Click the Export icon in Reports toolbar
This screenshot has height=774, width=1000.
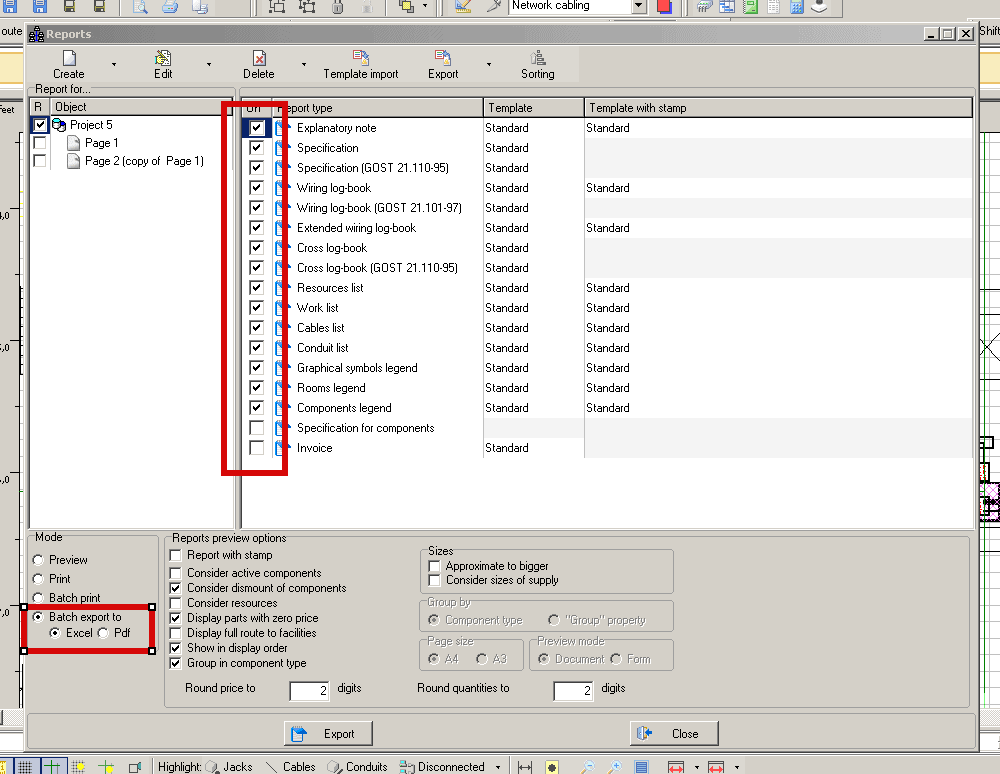point(443,59)
